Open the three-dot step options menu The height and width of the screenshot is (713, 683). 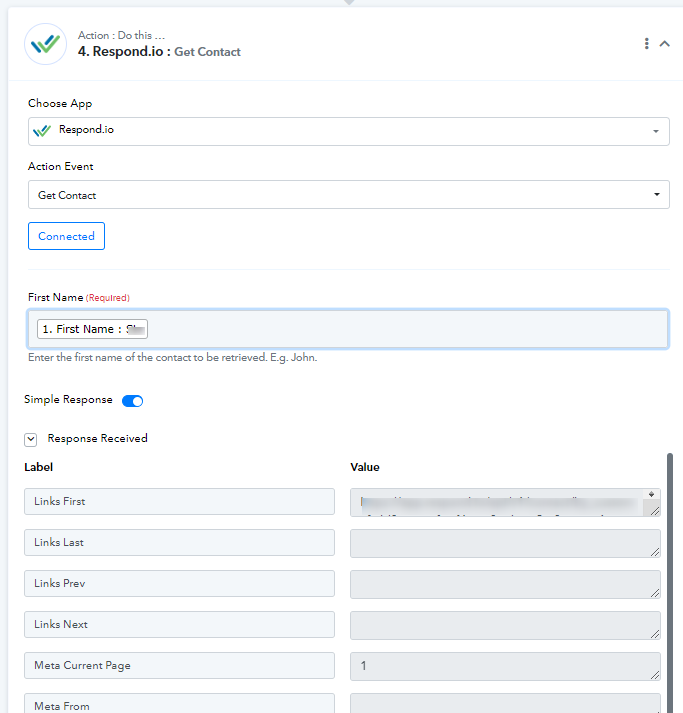tap(646, 44)
